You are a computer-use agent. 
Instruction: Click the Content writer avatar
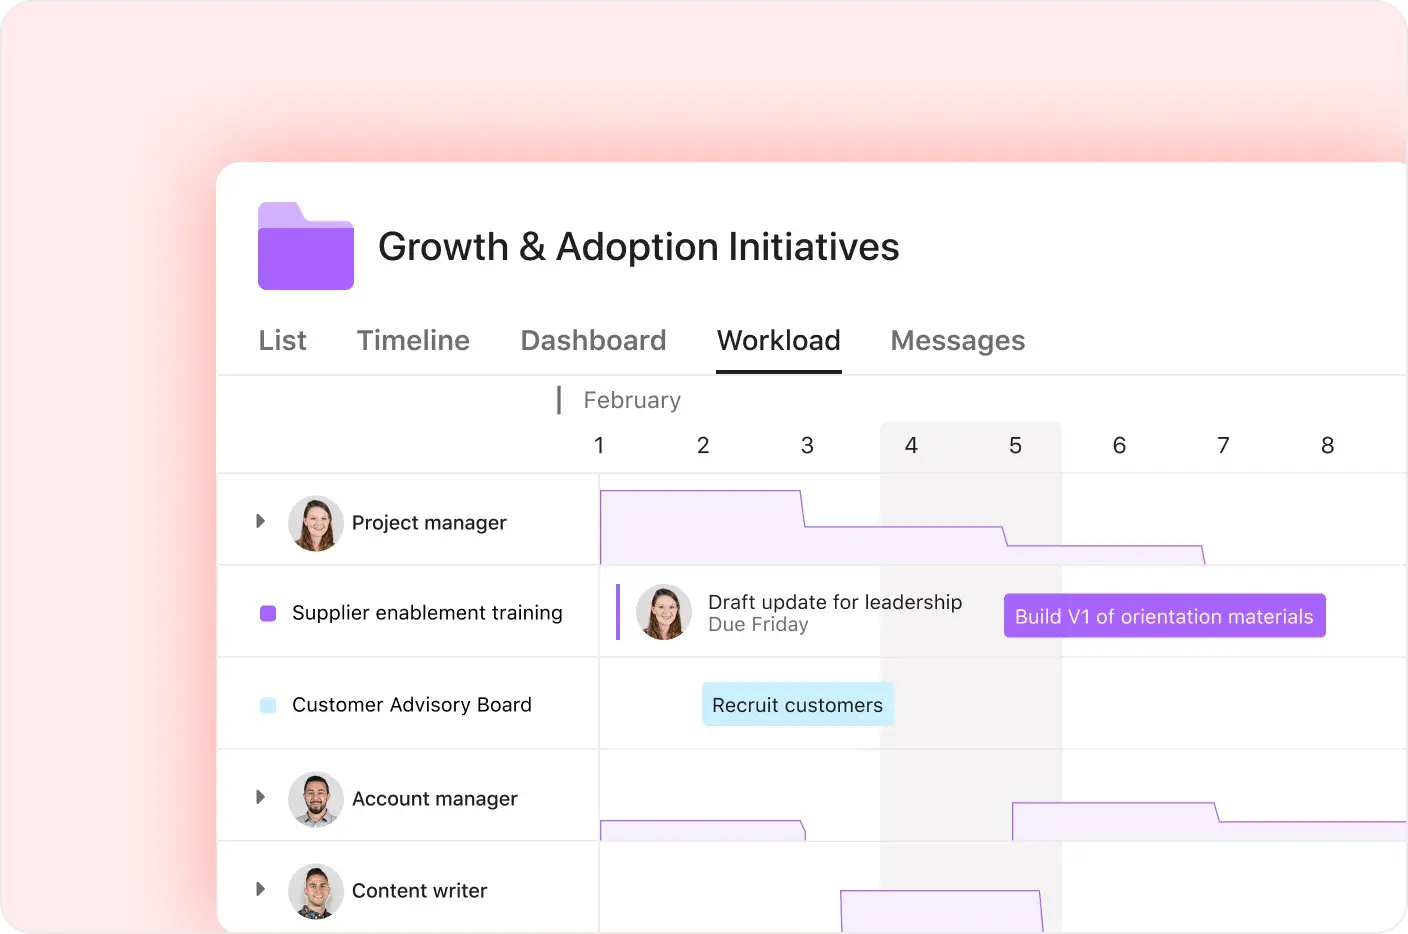click(x=316, y=891)
